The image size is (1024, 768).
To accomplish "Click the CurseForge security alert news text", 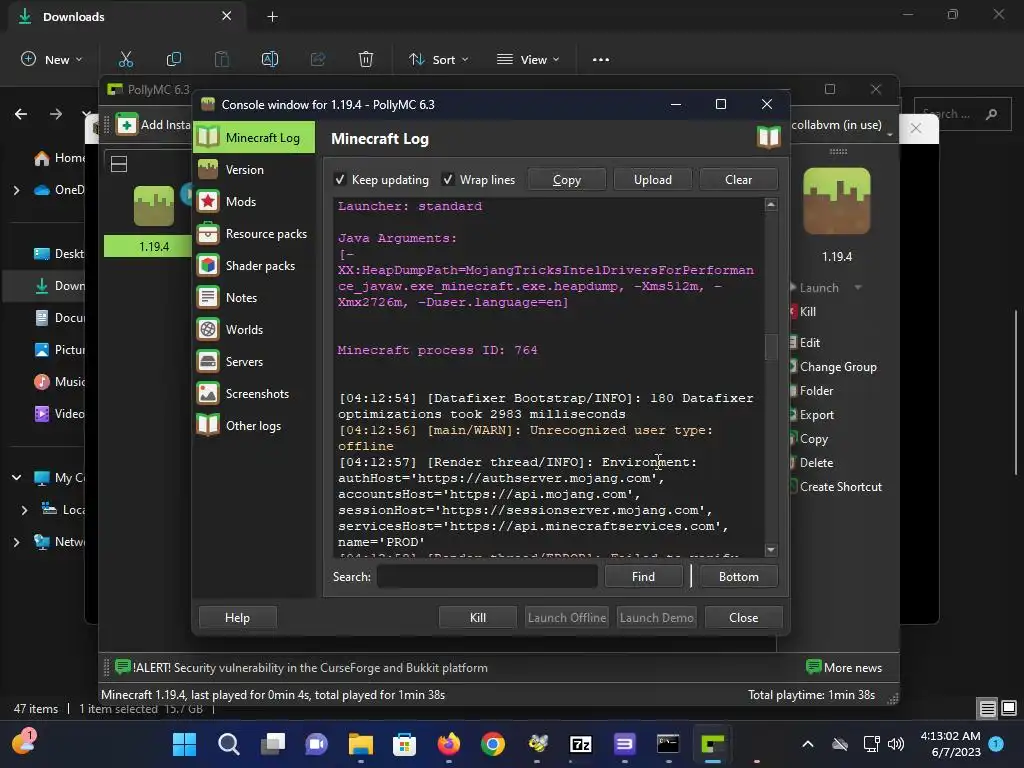I will click(x=310, y=667).
